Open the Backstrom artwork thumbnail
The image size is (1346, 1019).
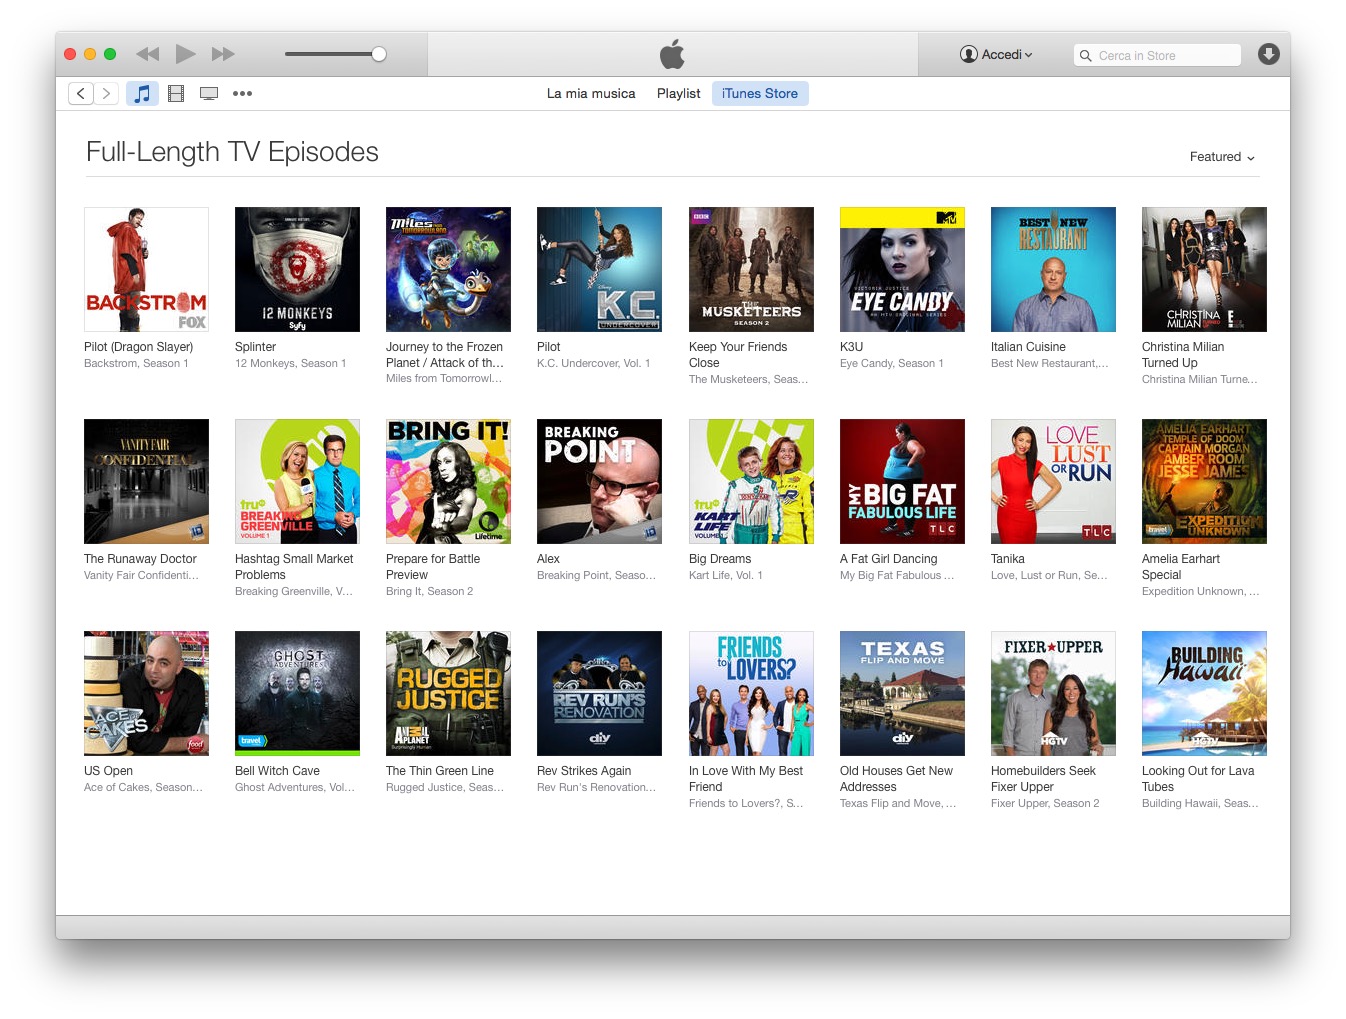click(146, 269)
